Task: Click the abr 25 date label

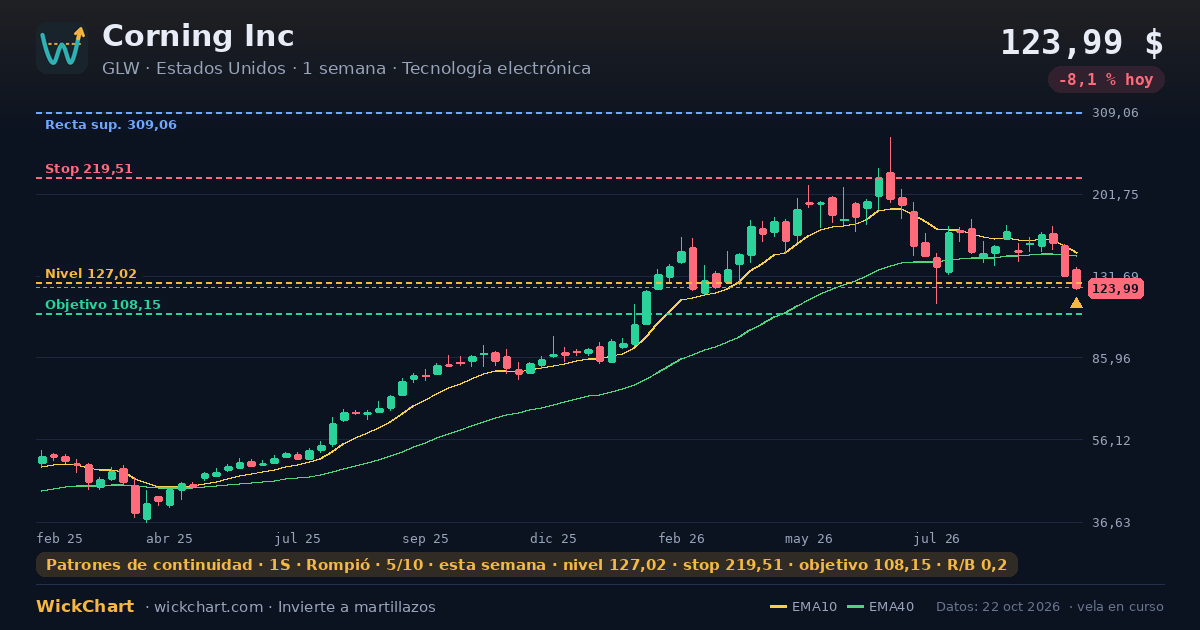Action: point(170,538)
